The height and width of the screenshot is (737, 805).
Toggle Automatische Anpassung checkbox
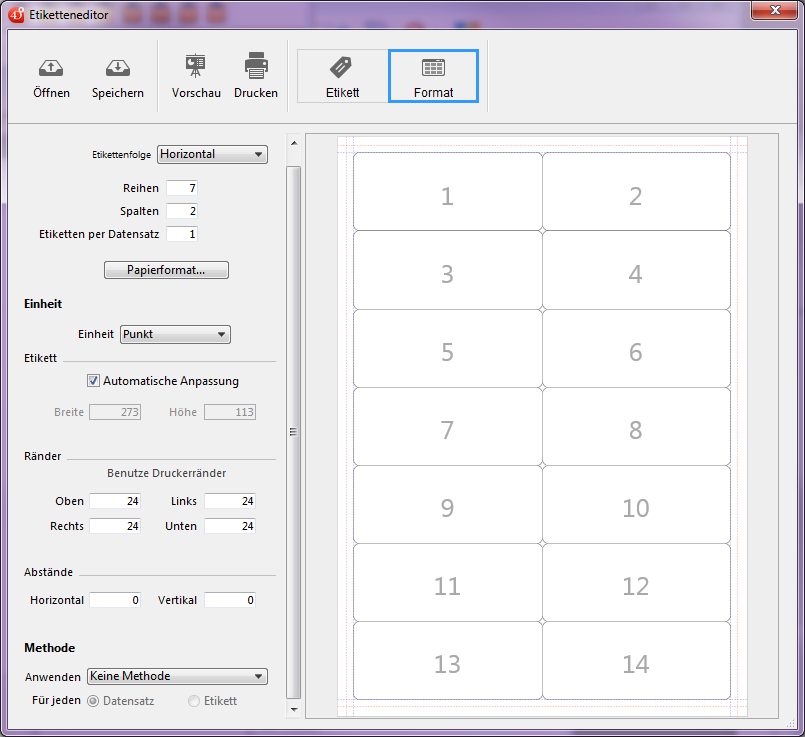click(94, 381)
